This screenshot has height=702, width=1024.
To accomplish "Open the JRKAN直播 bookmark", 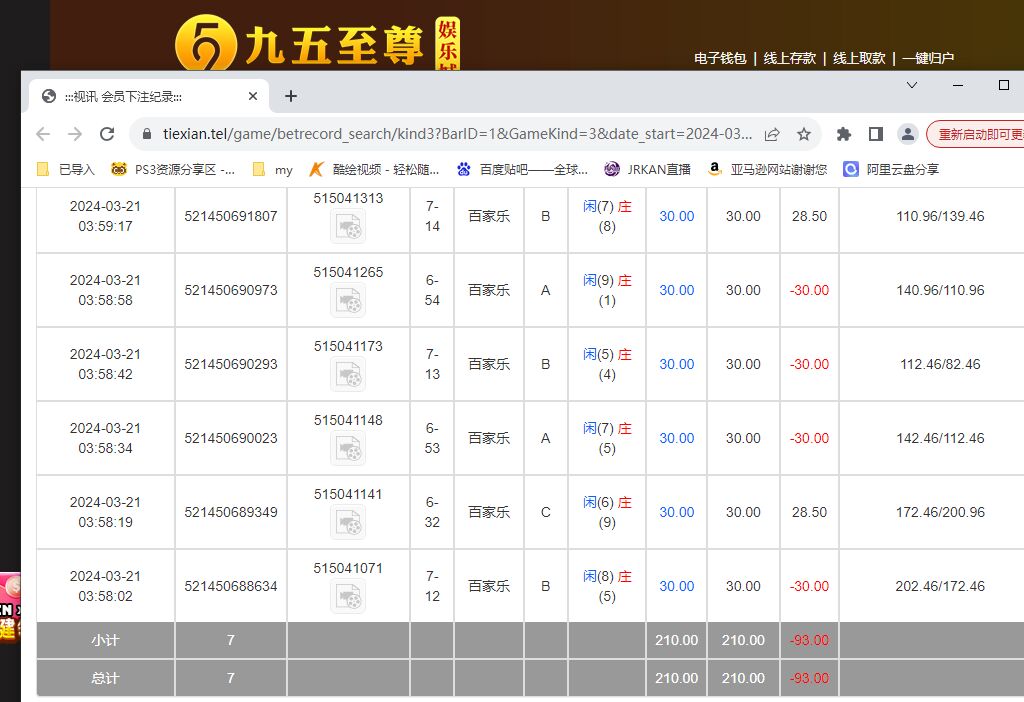I will point(648,169).
